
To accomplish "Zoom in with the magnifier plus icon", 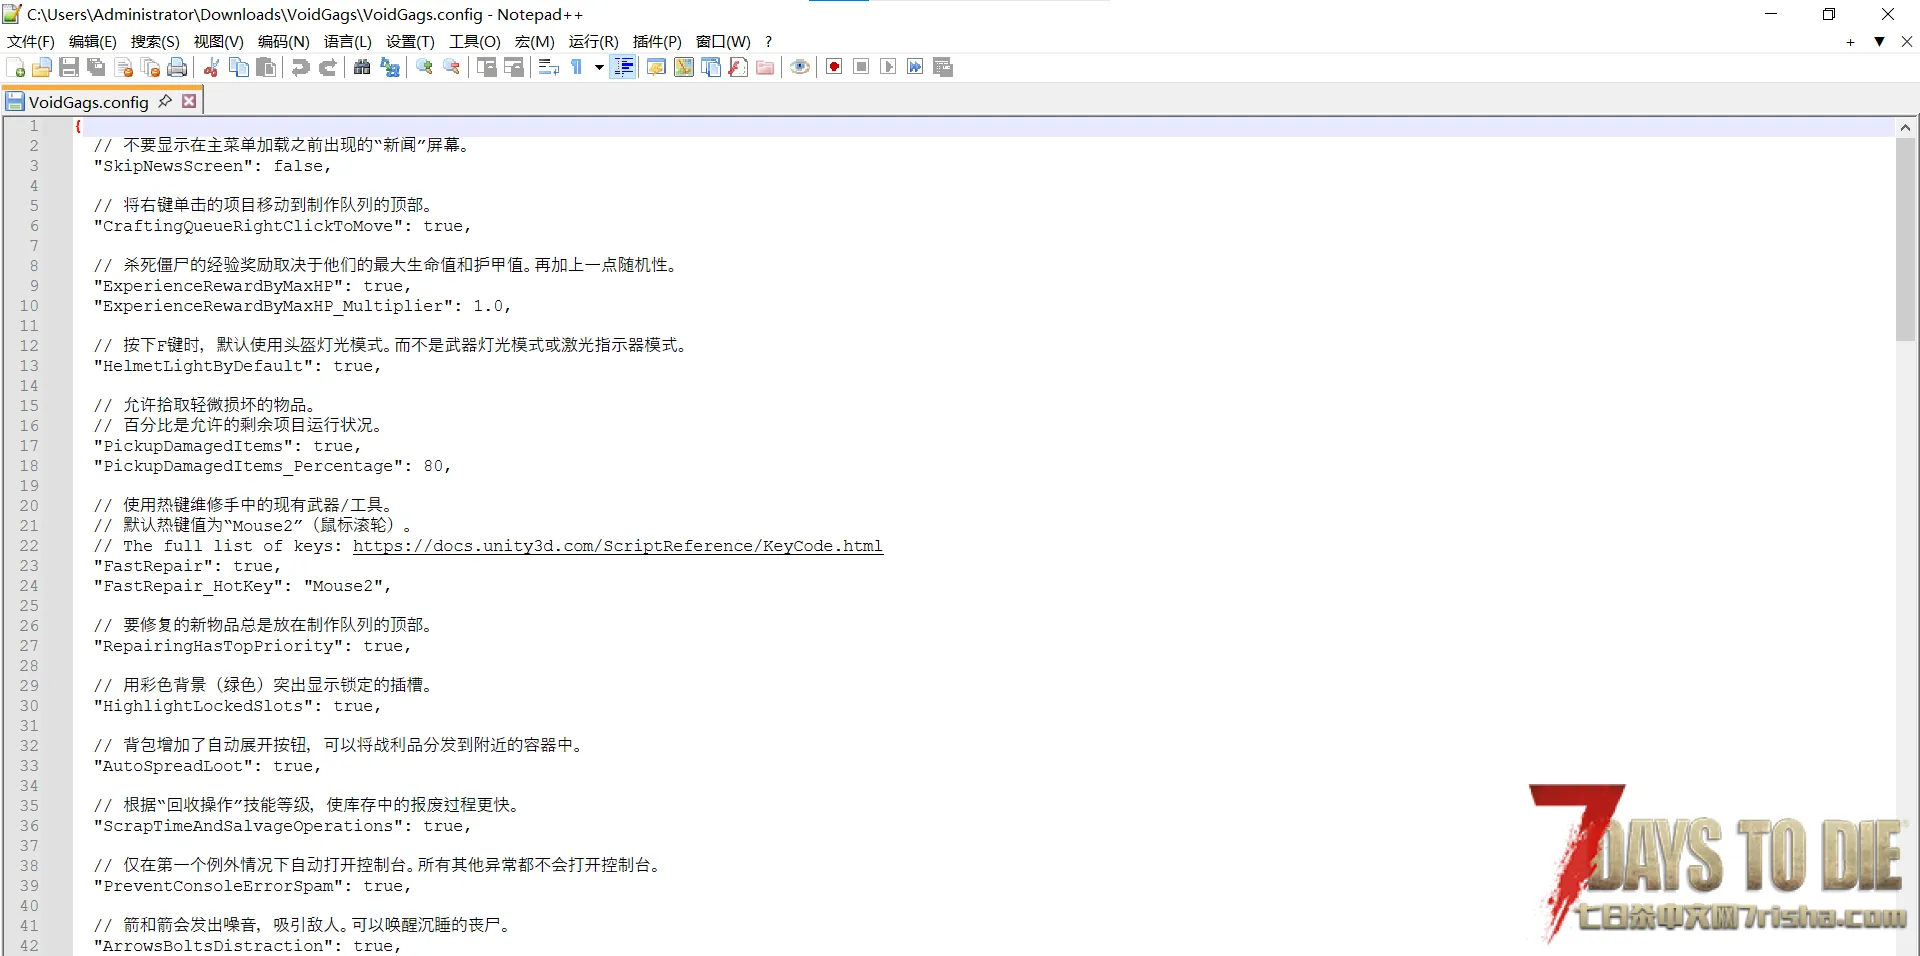I will click(x=424, y=67).
